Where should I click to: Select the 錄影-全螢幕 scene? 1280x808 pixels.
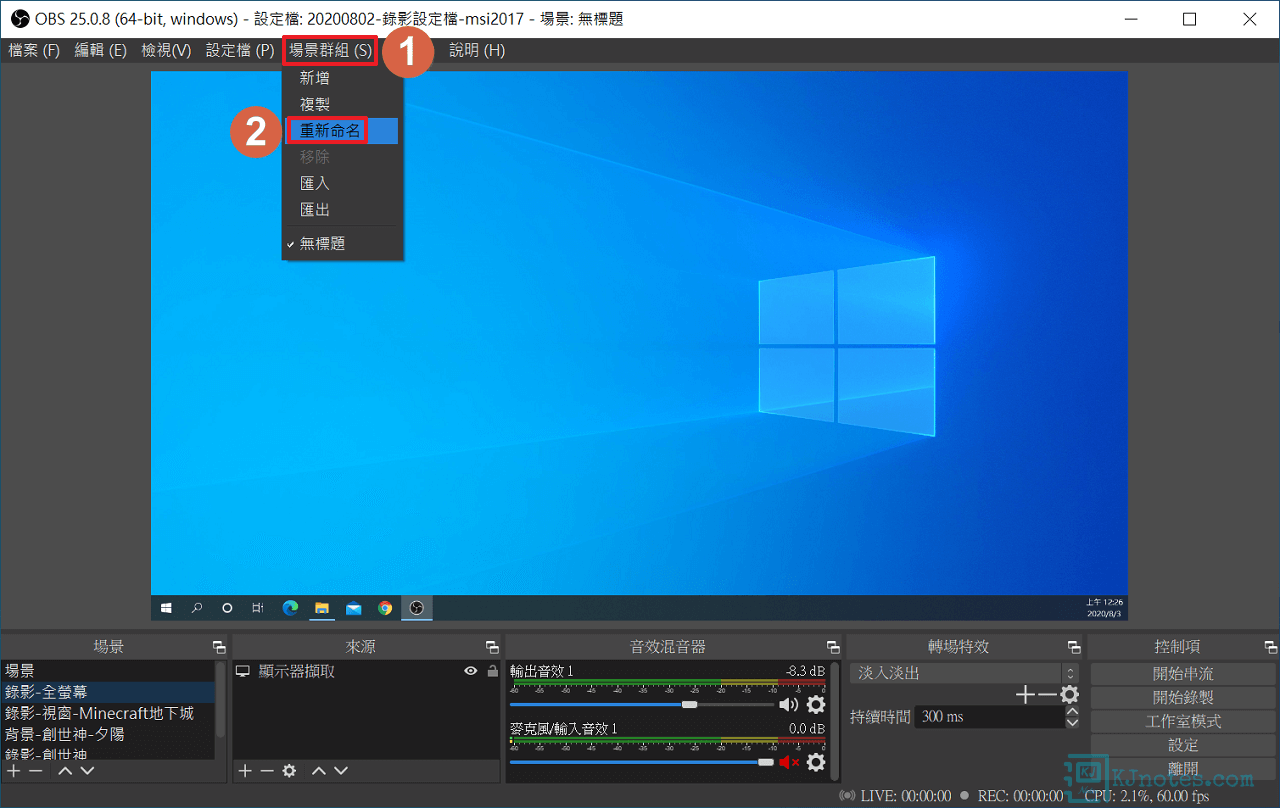(108, 692)
